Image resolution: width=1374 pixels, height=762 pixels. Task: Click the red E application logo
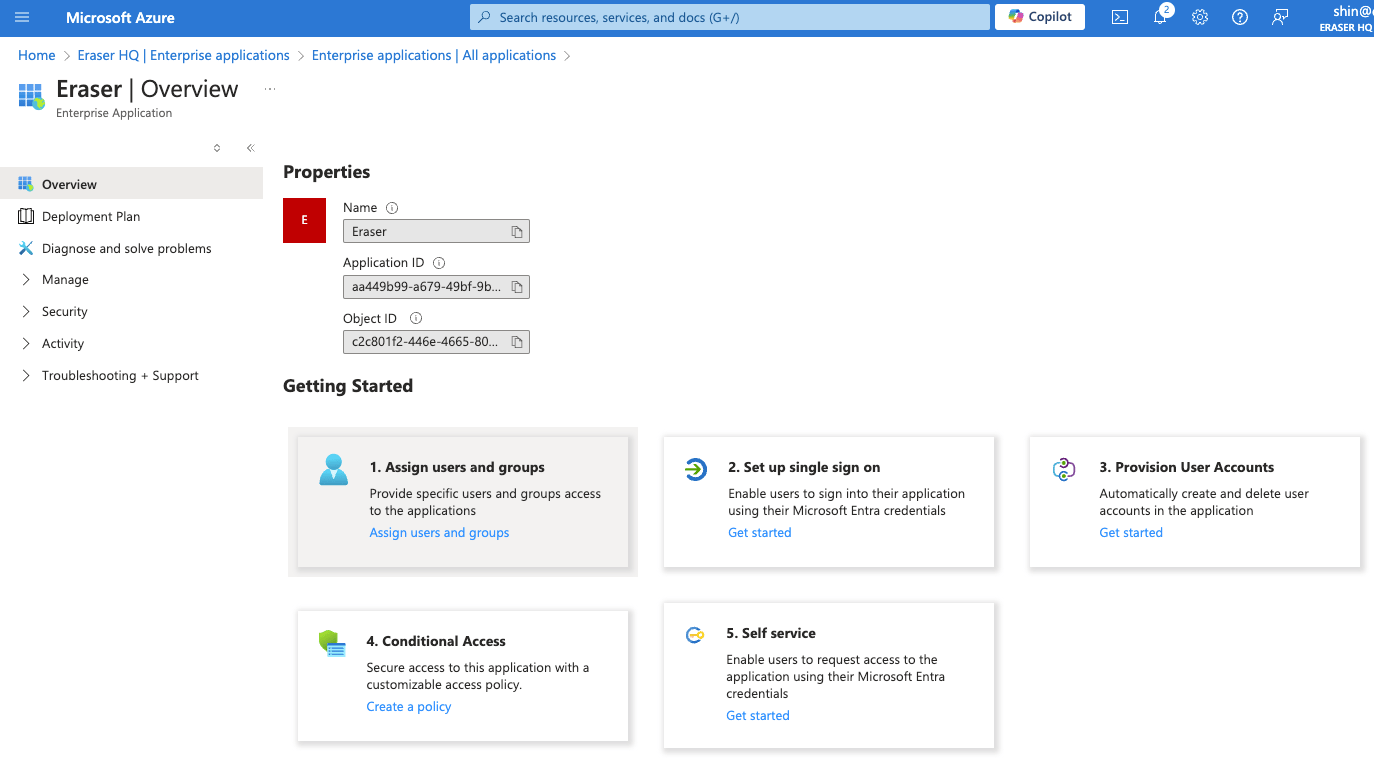pos(305,220)
